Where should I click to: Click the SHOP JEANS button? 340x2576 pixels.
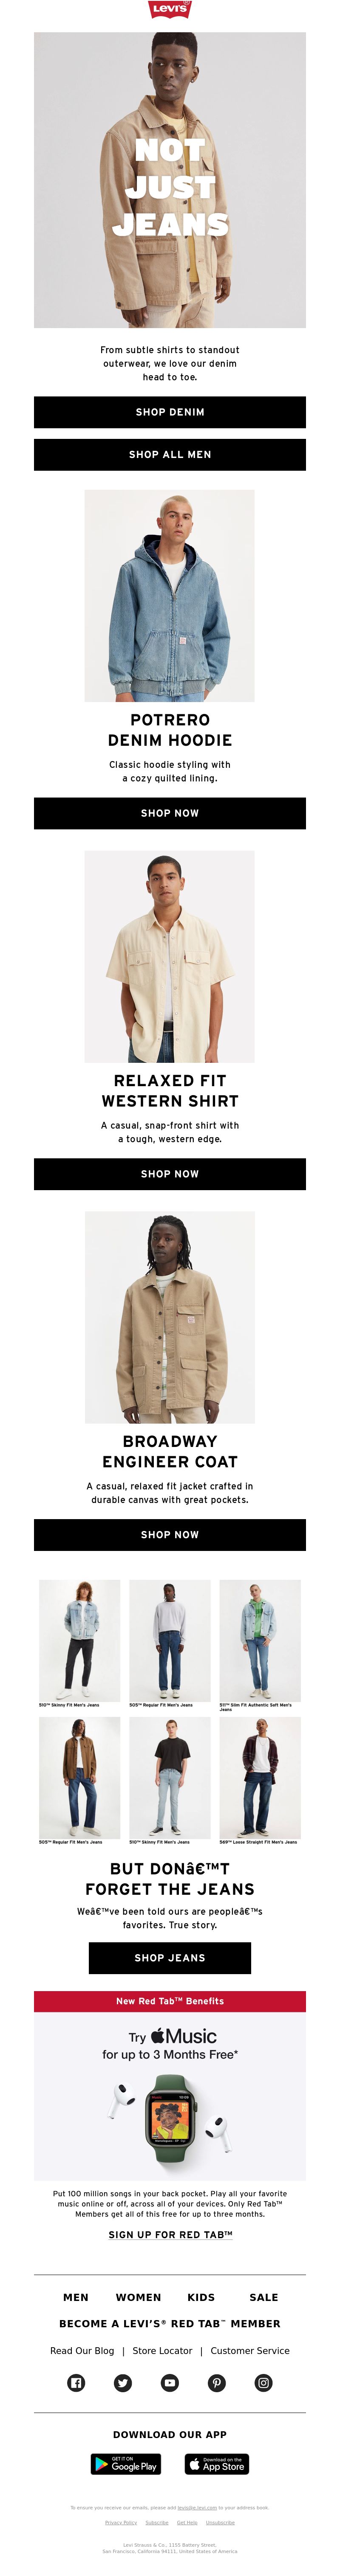point(170,1957)
